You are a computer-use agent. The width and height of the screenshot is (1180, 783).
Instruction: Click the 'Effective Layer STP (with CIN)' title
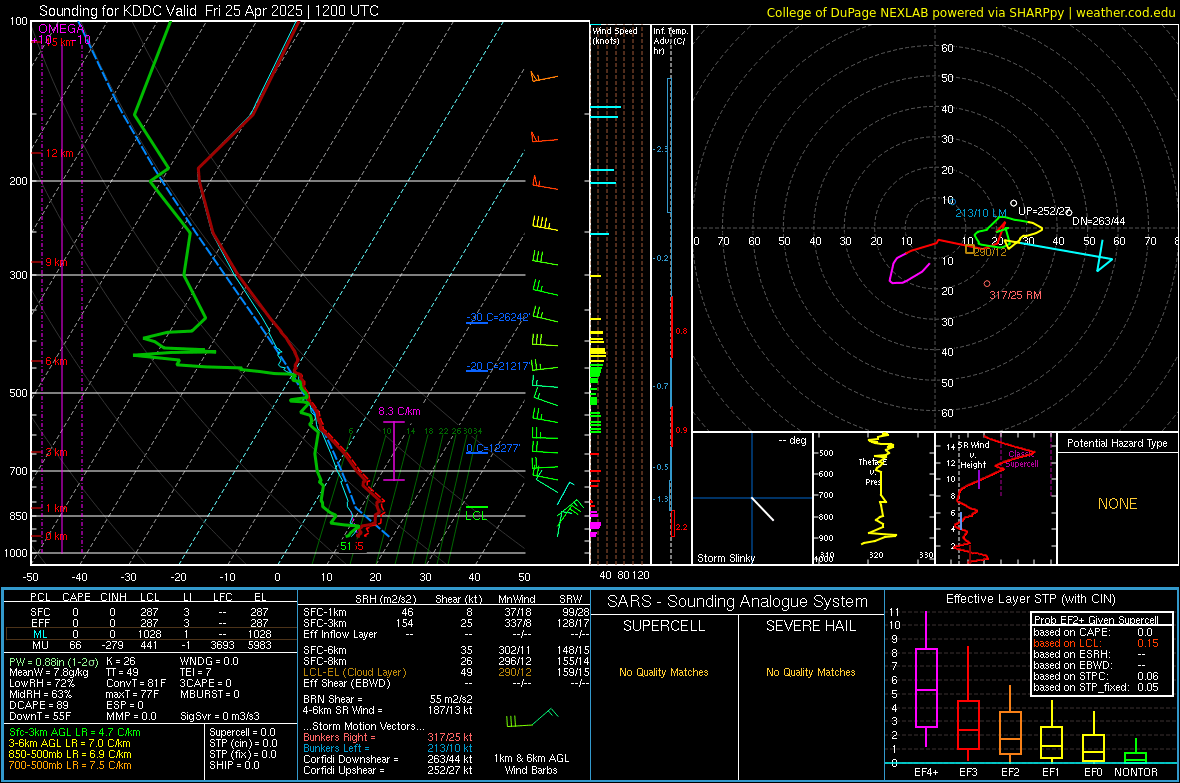(1030, 599)
